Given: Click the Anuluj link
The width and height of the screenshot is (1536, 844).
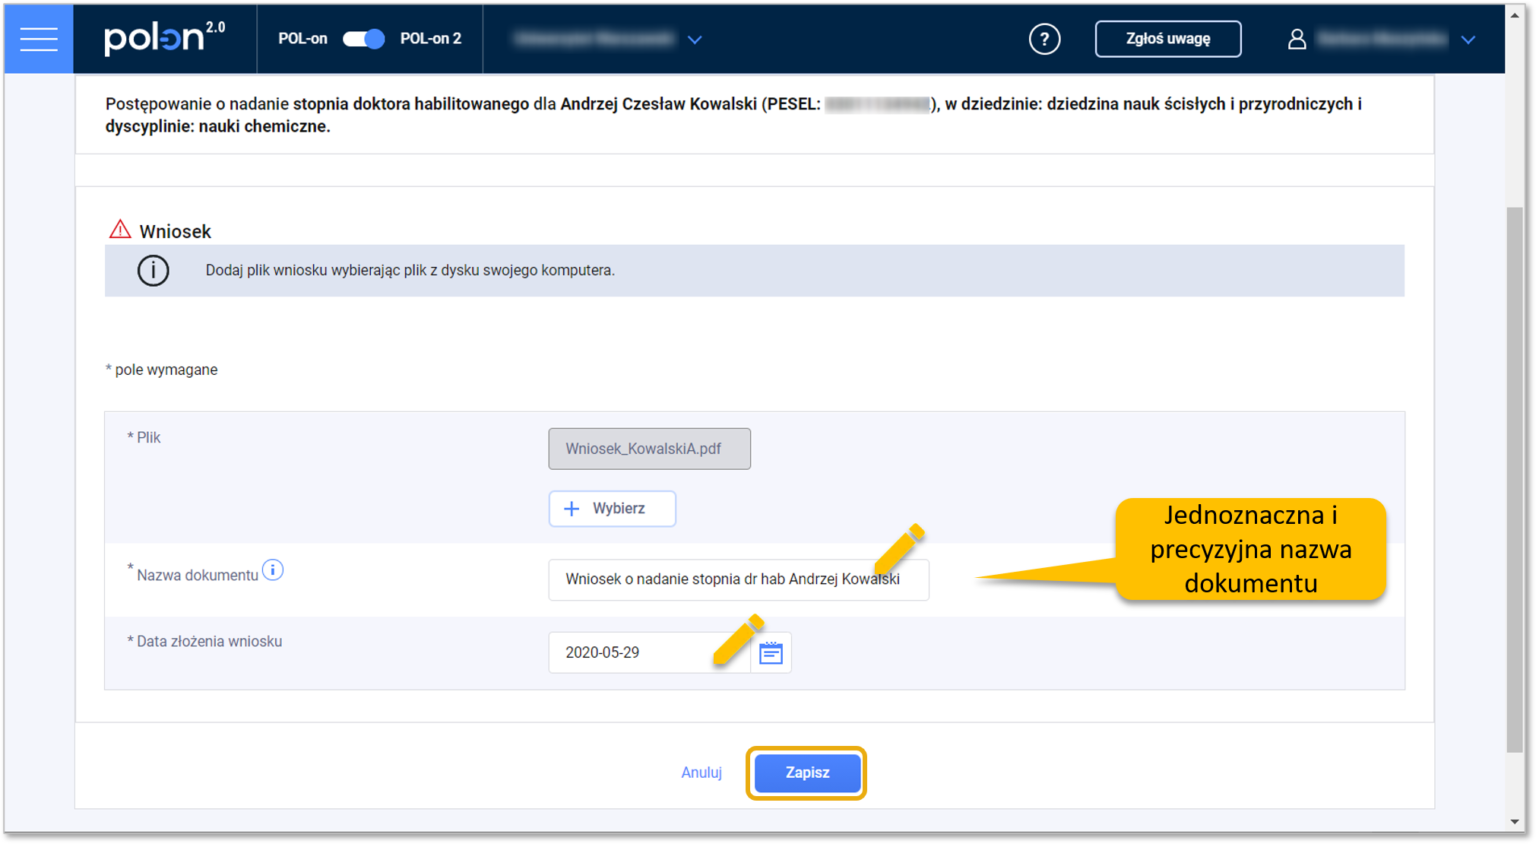Looking at the screenshot, I should [701, 772].
